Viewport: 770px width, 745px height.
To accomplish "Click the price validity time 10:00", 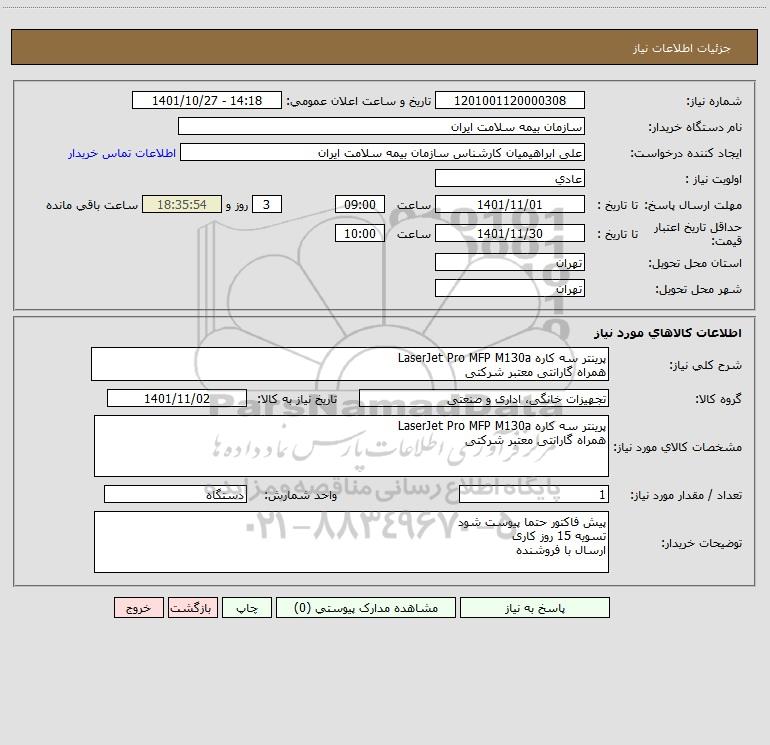I will tap(359, 233).
